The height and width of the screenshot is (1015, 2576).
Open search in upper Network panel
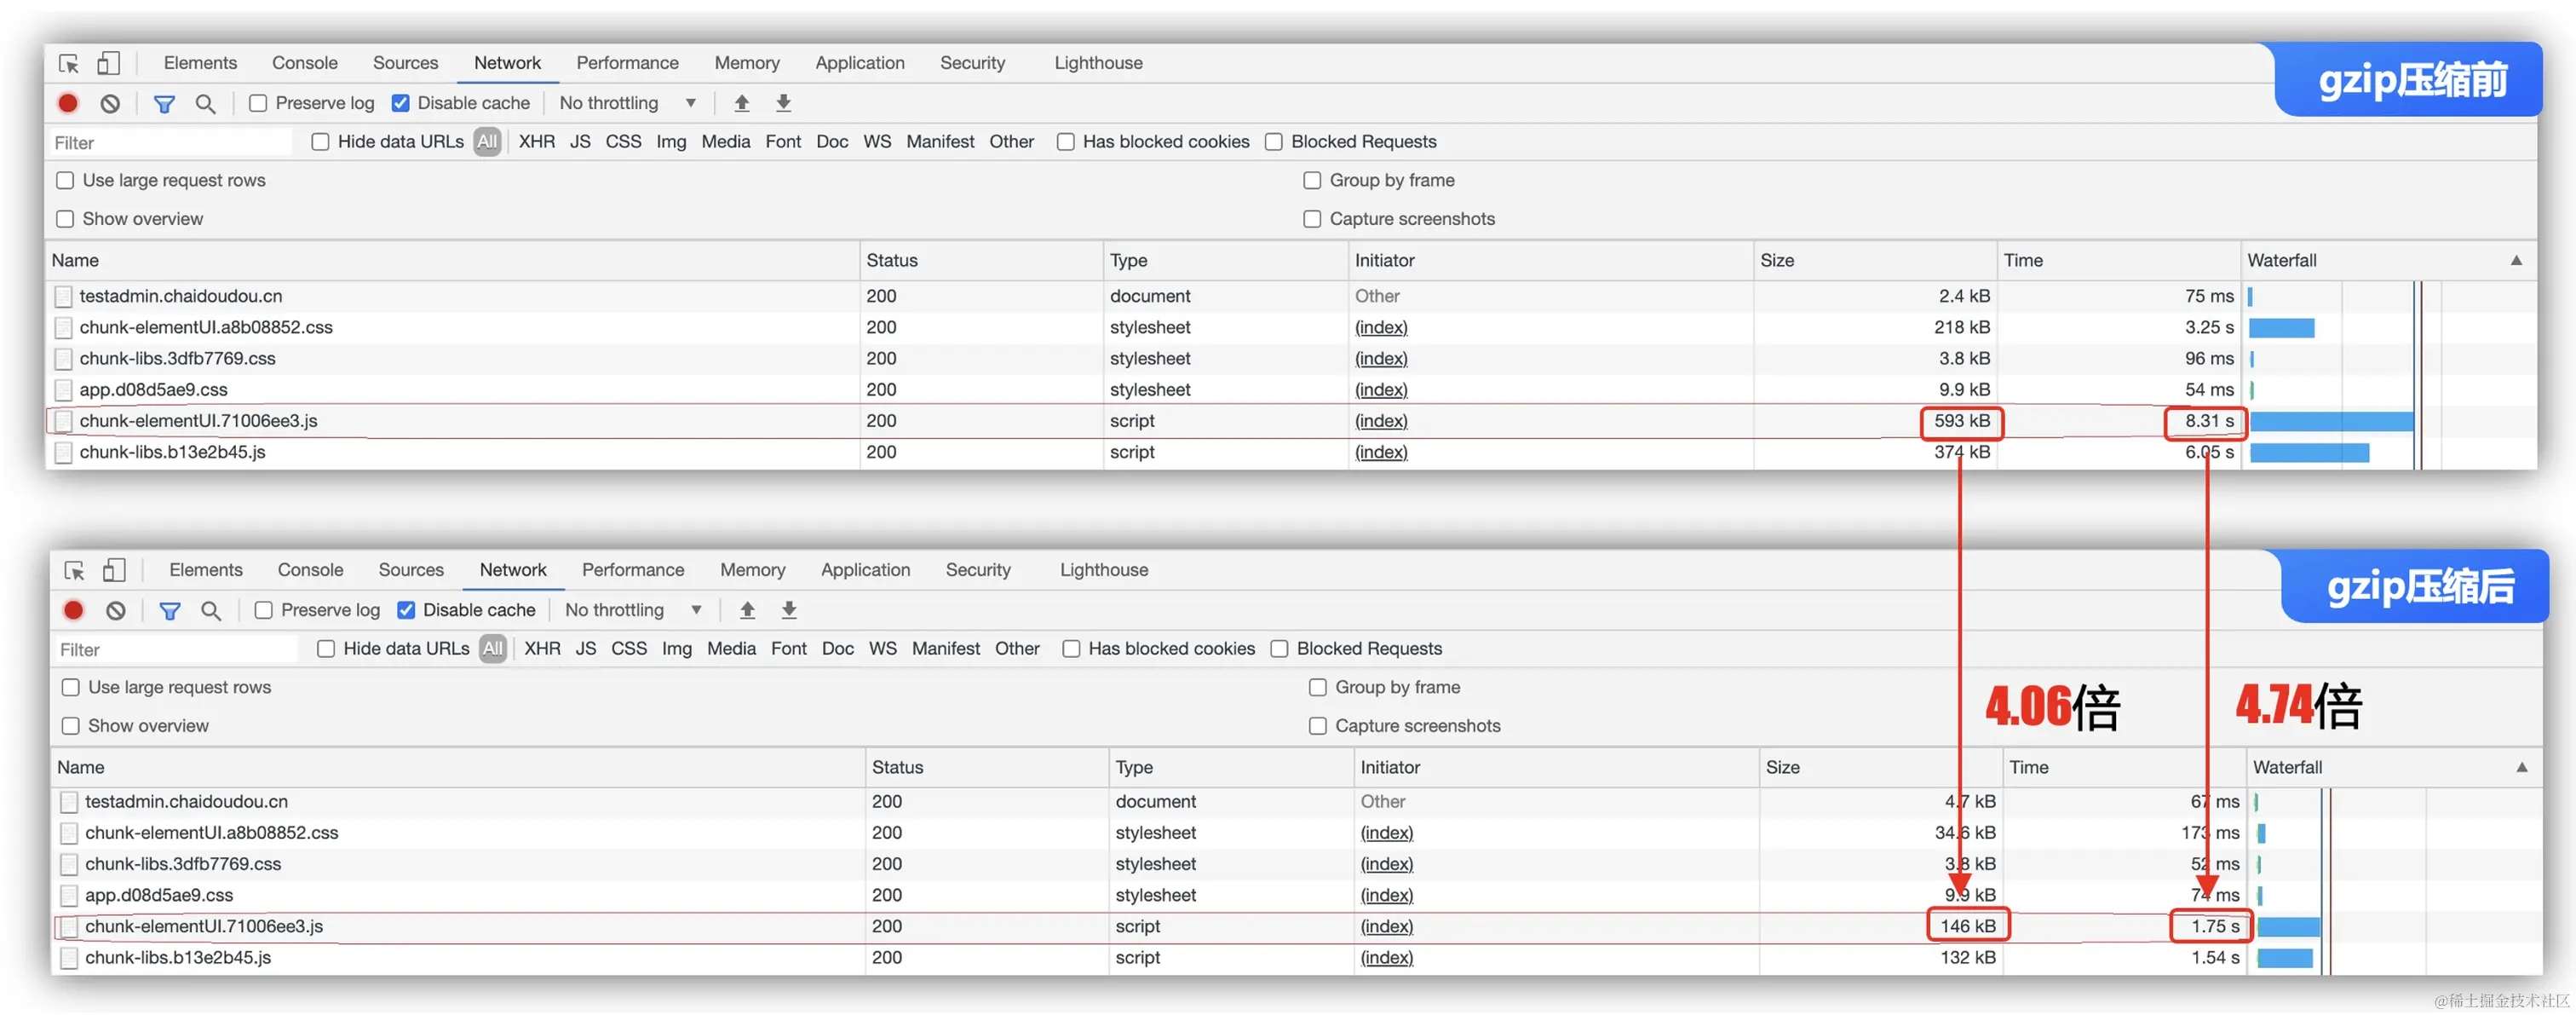(x=205, y=103)
